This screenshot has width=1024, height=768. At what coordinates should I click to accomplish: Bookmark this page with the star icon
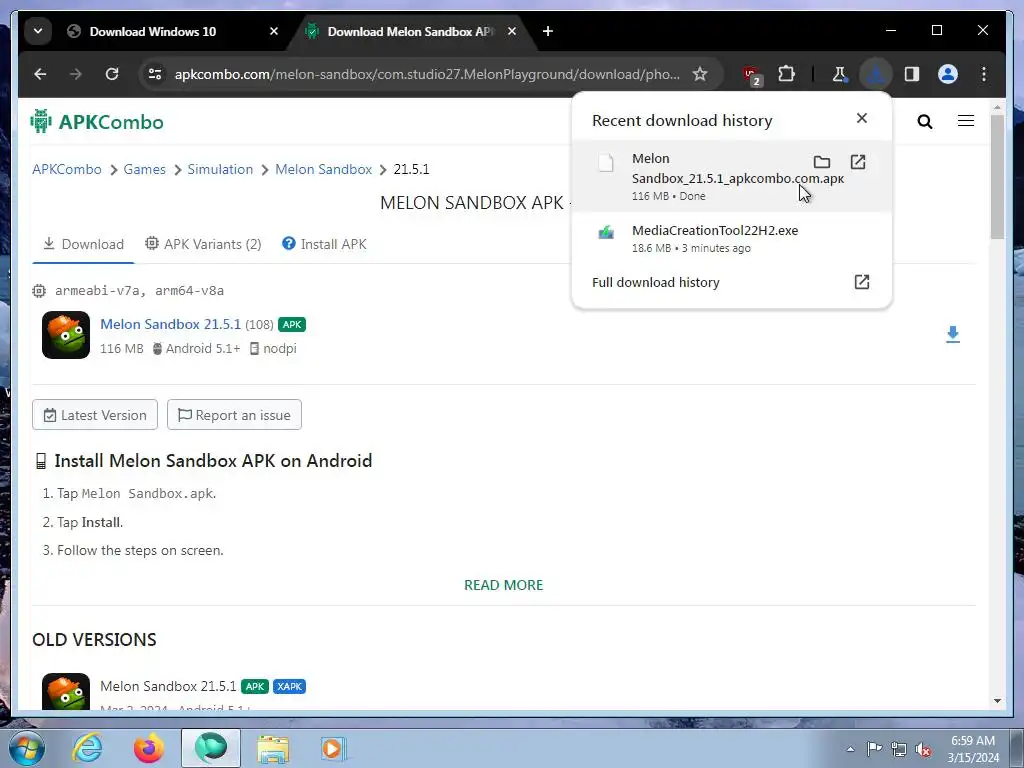click(x=700, y=74)
